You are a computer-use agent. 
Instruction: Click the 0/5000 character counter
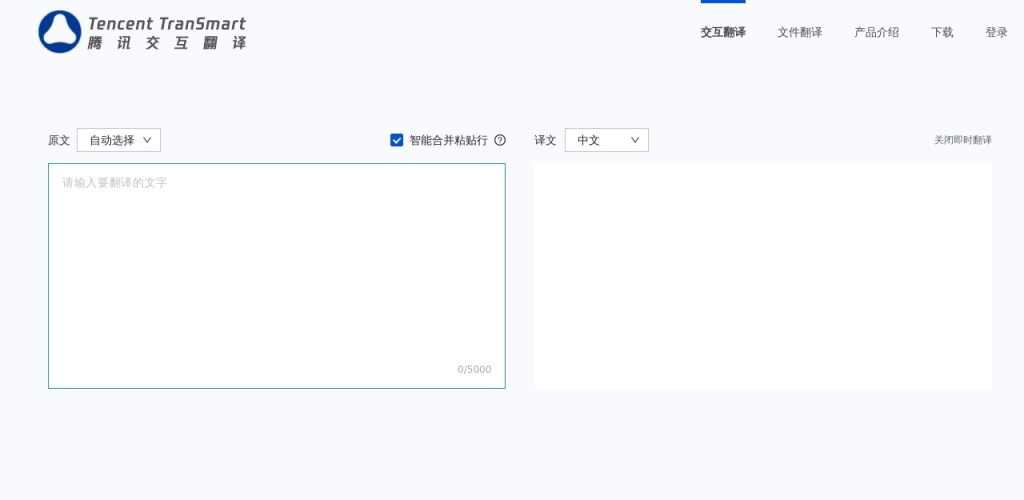click(x=474, y=369)
